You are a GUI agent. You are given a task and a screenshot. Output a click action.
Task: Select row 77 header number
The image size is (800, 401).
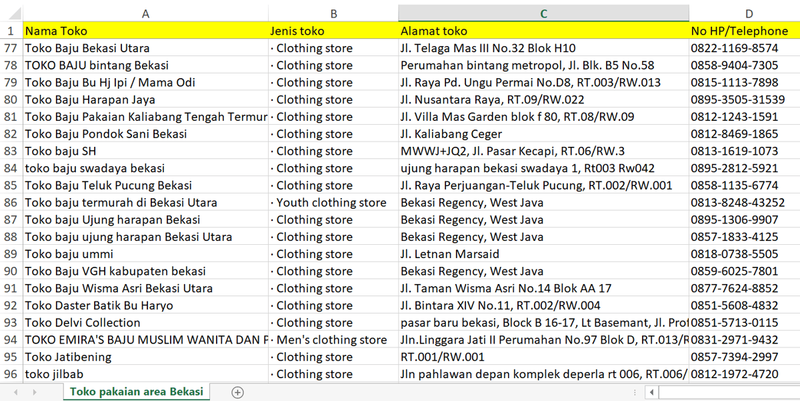[11, 48]
